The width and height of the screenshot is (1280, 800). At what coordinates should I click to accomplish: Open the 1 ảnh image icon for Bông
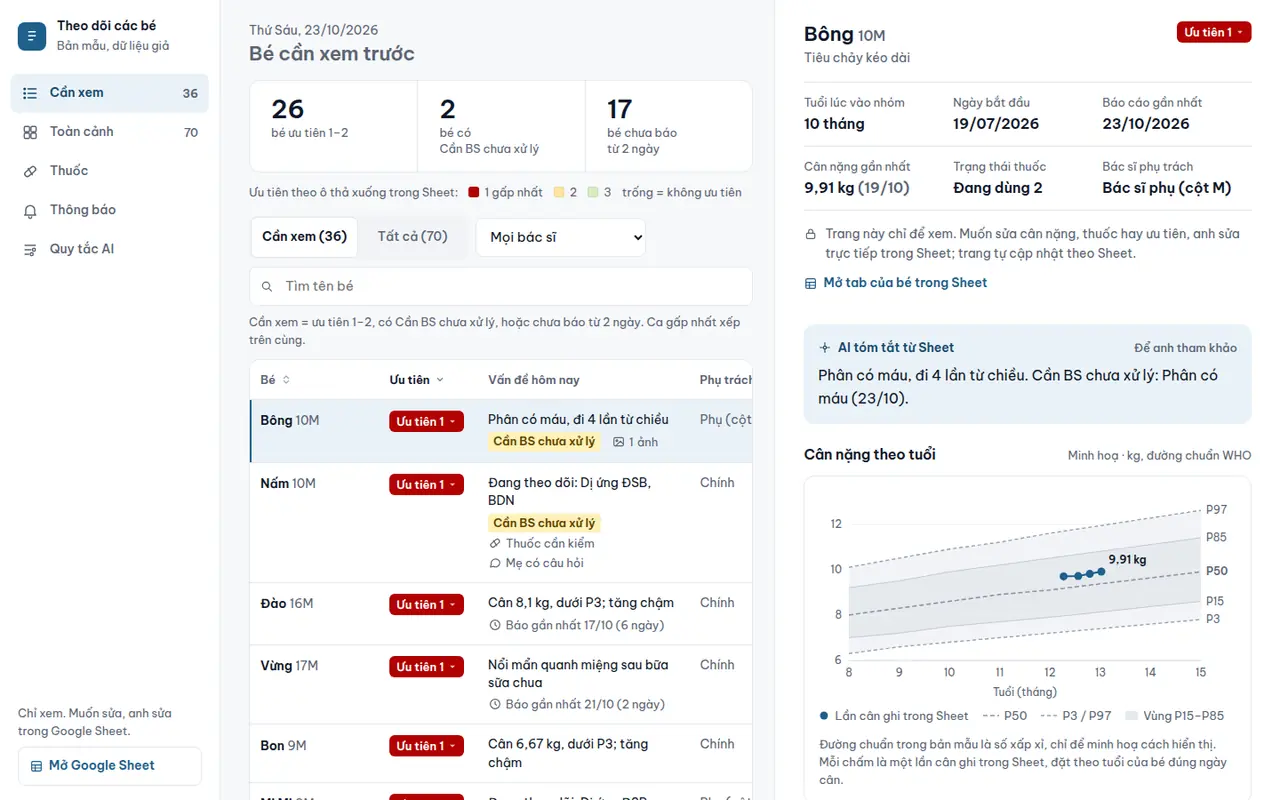coord(618,442)
